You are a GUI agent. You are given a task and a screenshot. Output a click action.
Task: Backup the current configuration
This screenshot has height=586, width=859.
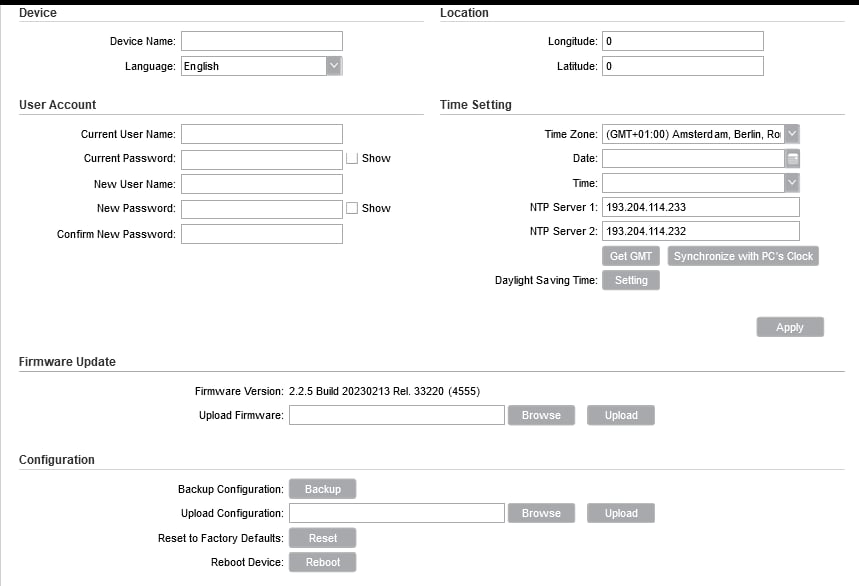coord(323,489)
